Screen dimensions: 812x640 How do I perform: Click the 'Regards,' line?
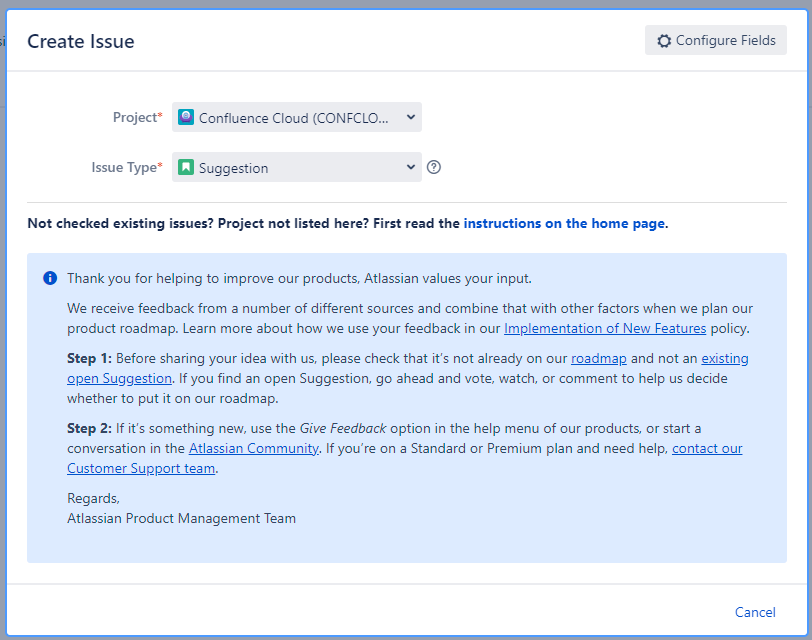coord(93,499)
